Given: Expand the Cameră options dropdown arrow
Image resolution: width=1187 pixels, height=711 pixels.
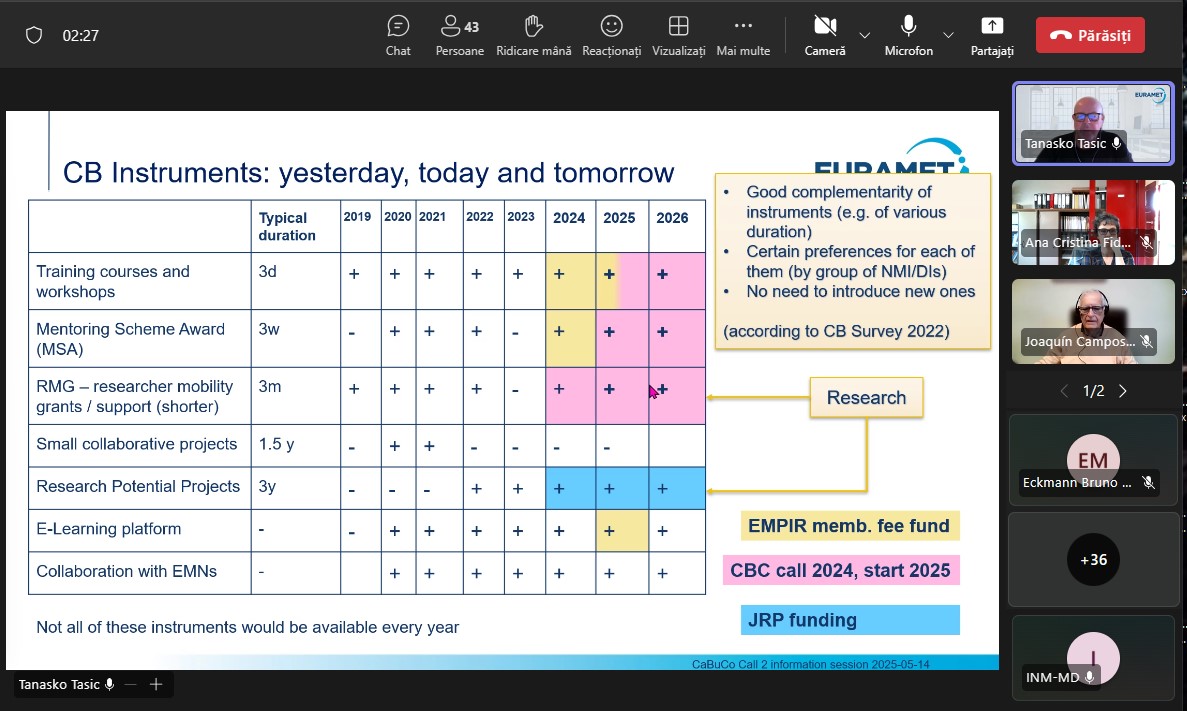Looking at the screenshot, I should [865, 35].
